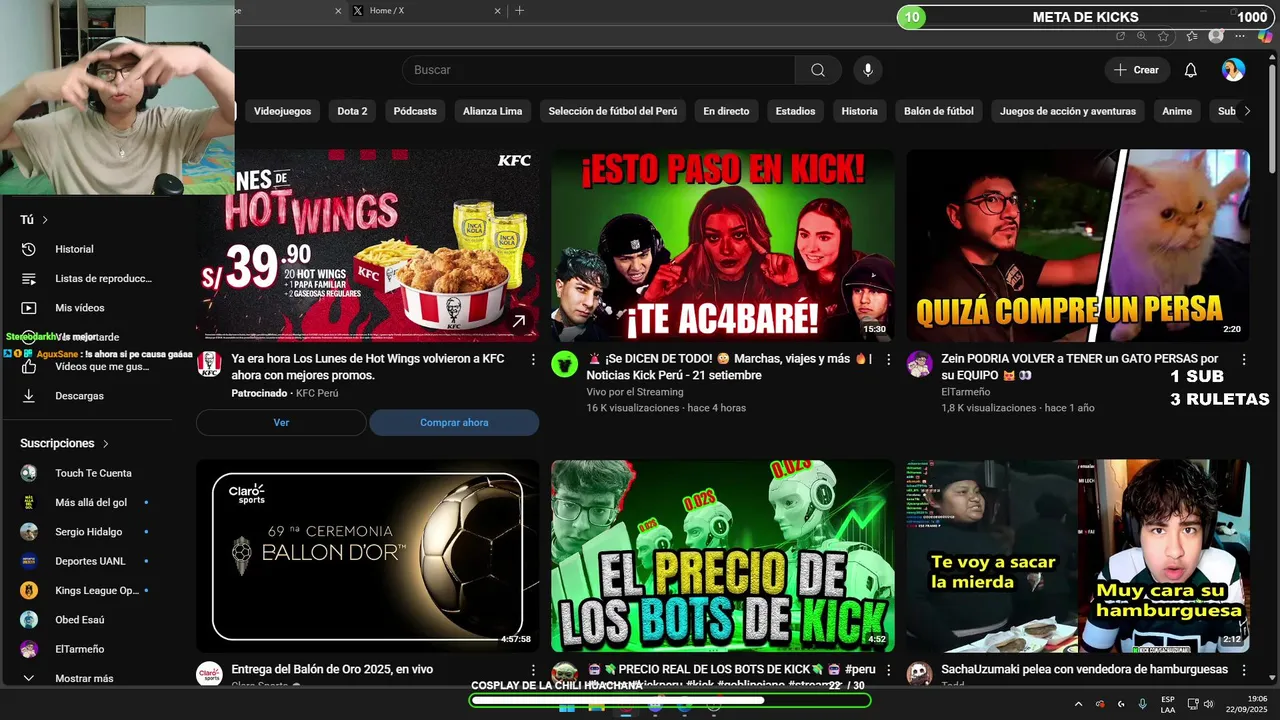
Task: Select Selección de fútbol del Perú chip
Action: click(x=615, y=111)
